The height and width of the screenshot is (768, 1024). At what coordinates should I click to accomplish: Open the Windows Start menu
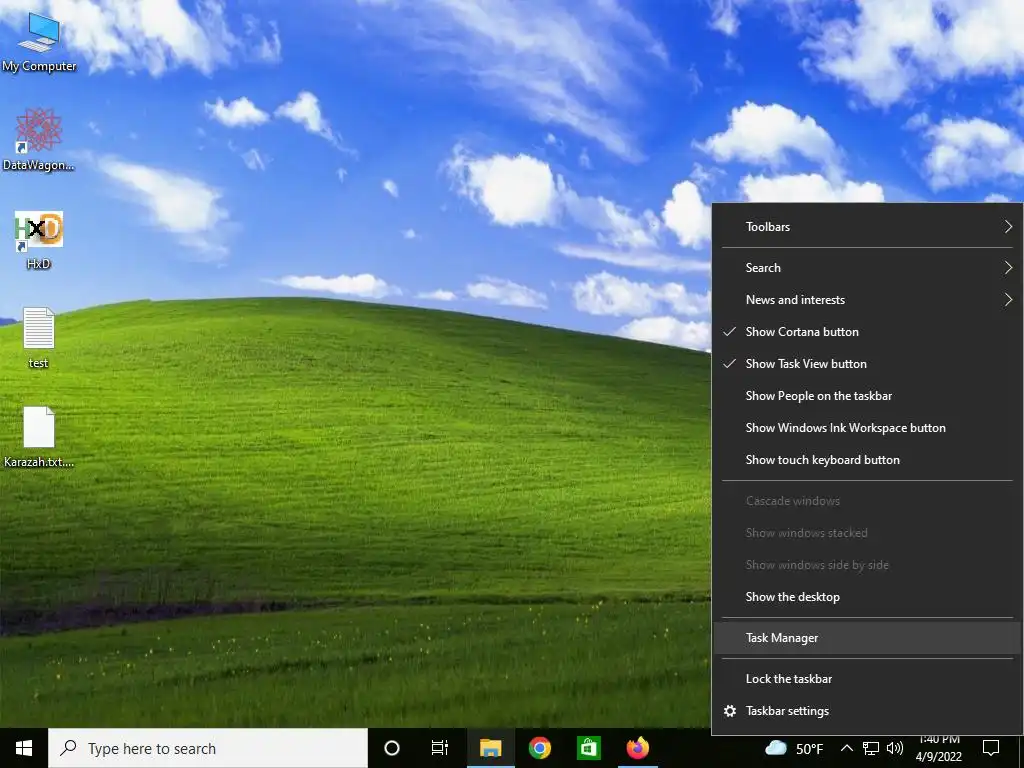24,748
